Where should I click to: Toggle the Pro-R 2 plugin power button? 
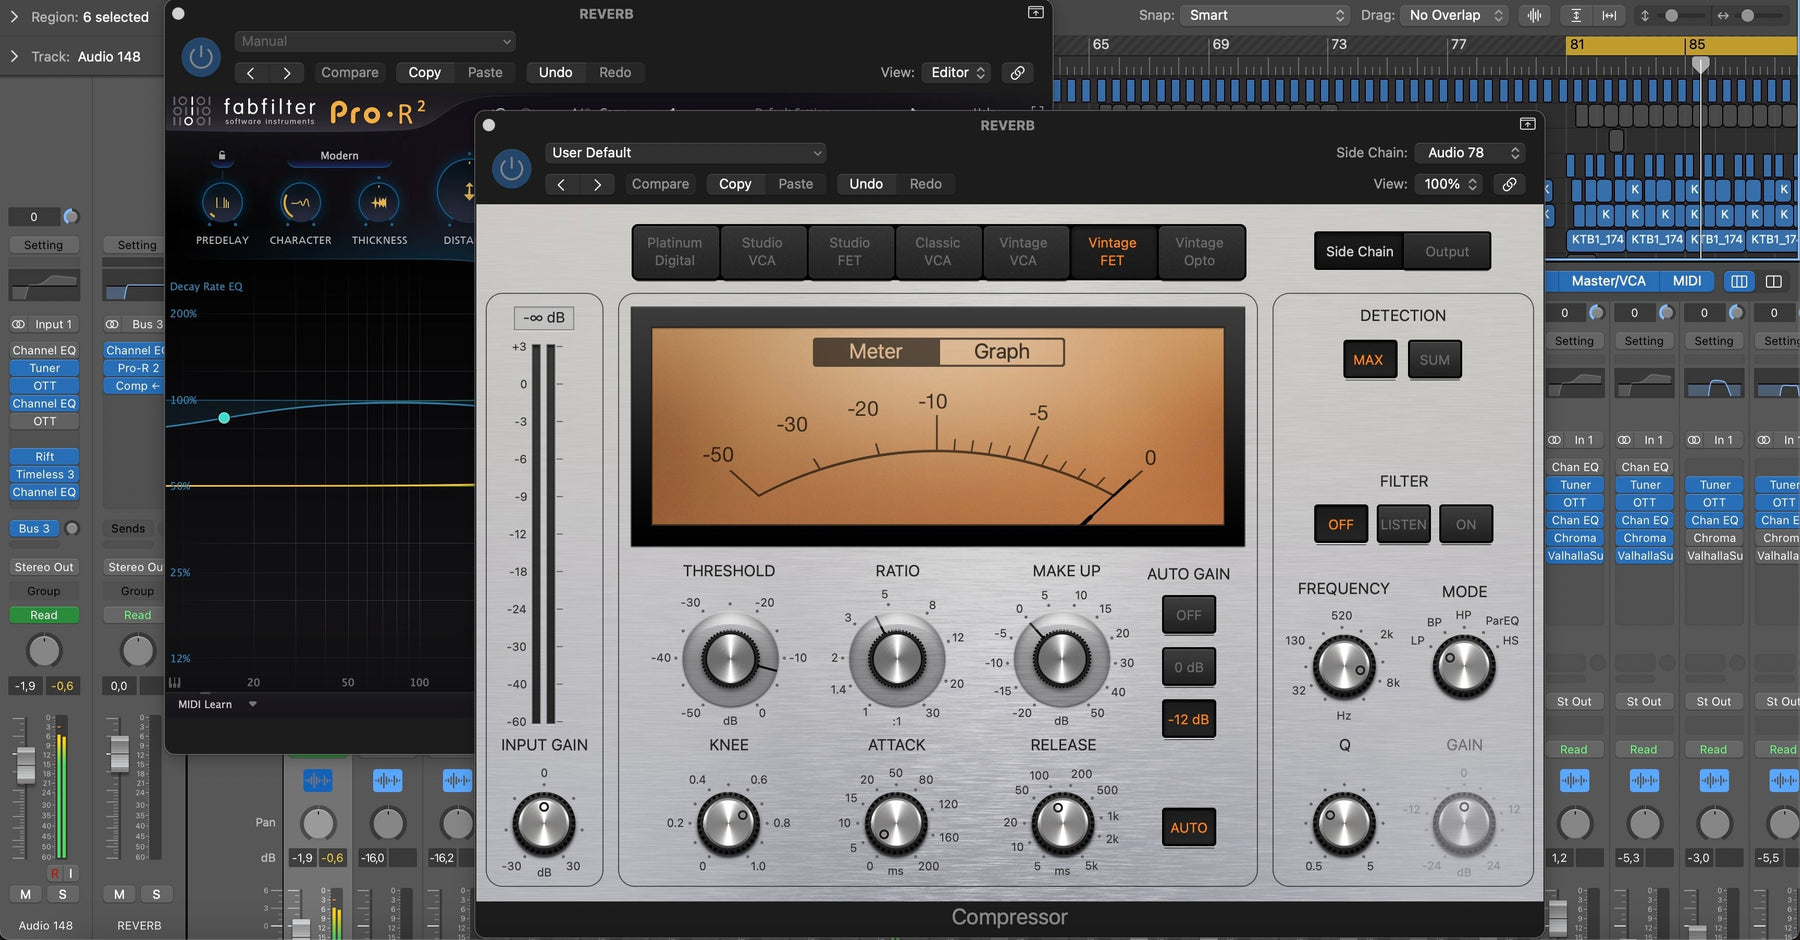point(201,57)
